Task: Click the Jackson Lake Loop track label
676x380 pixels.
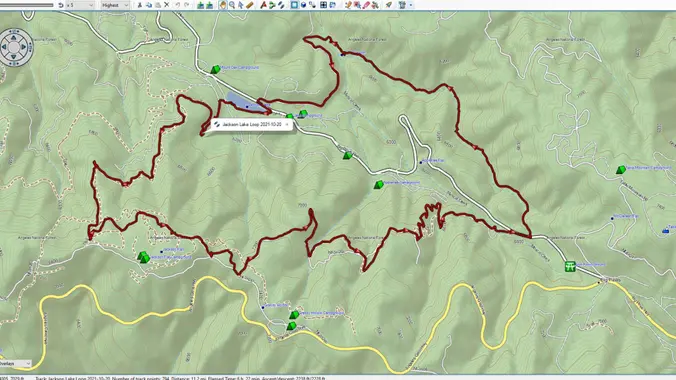Action: (252, 125)
